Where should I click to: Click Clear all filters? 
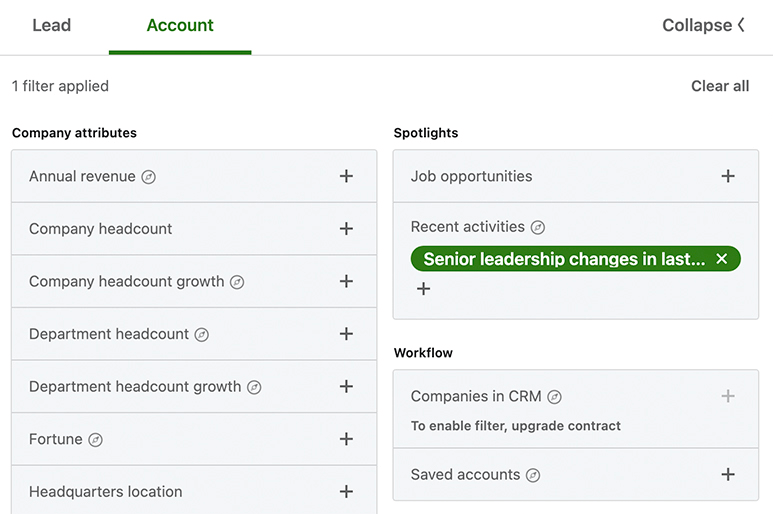(x=720, y=86)
